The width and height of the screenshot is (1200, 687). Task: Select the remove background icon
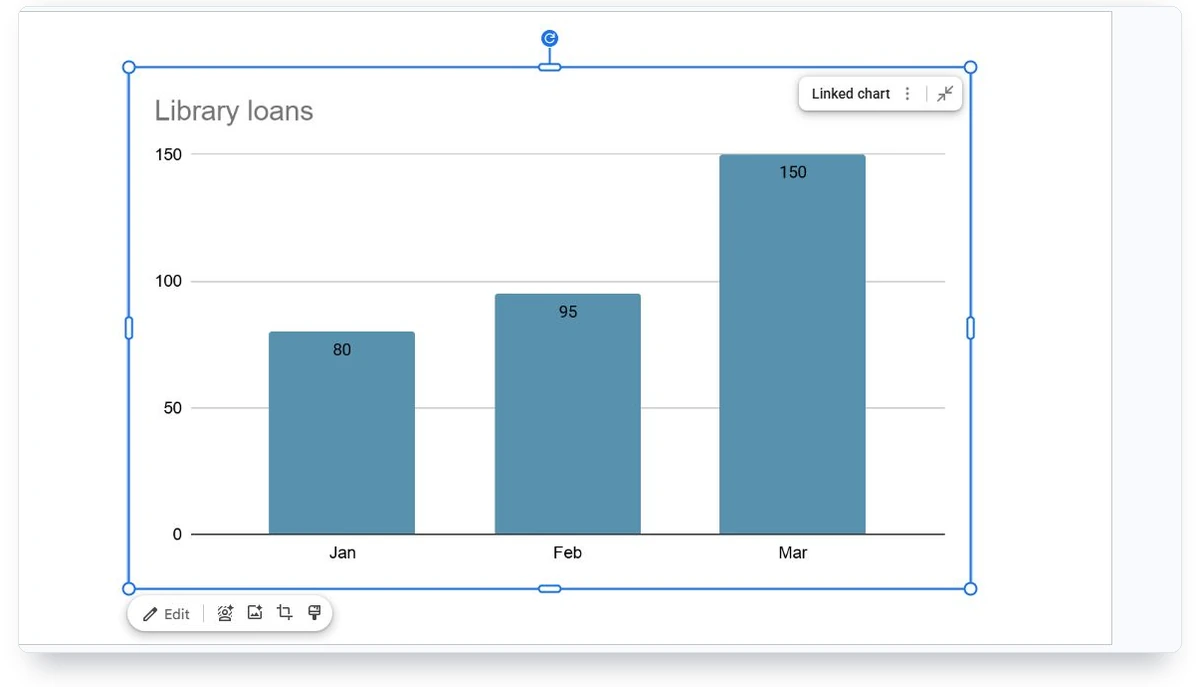click(225, 614)
